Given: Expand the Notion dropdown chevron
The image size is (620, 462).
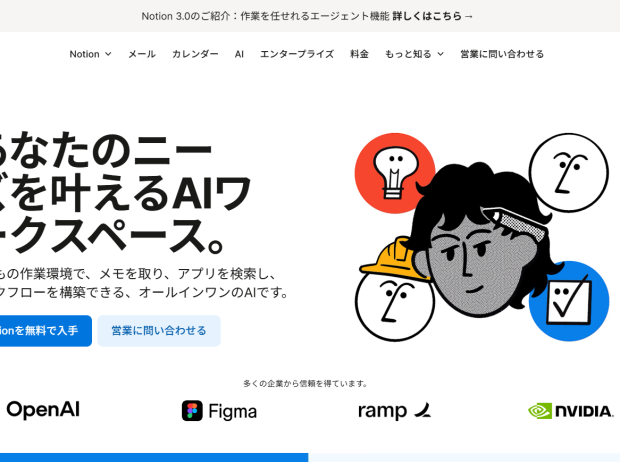Looking at the screenshot, I should pos(108,54).
